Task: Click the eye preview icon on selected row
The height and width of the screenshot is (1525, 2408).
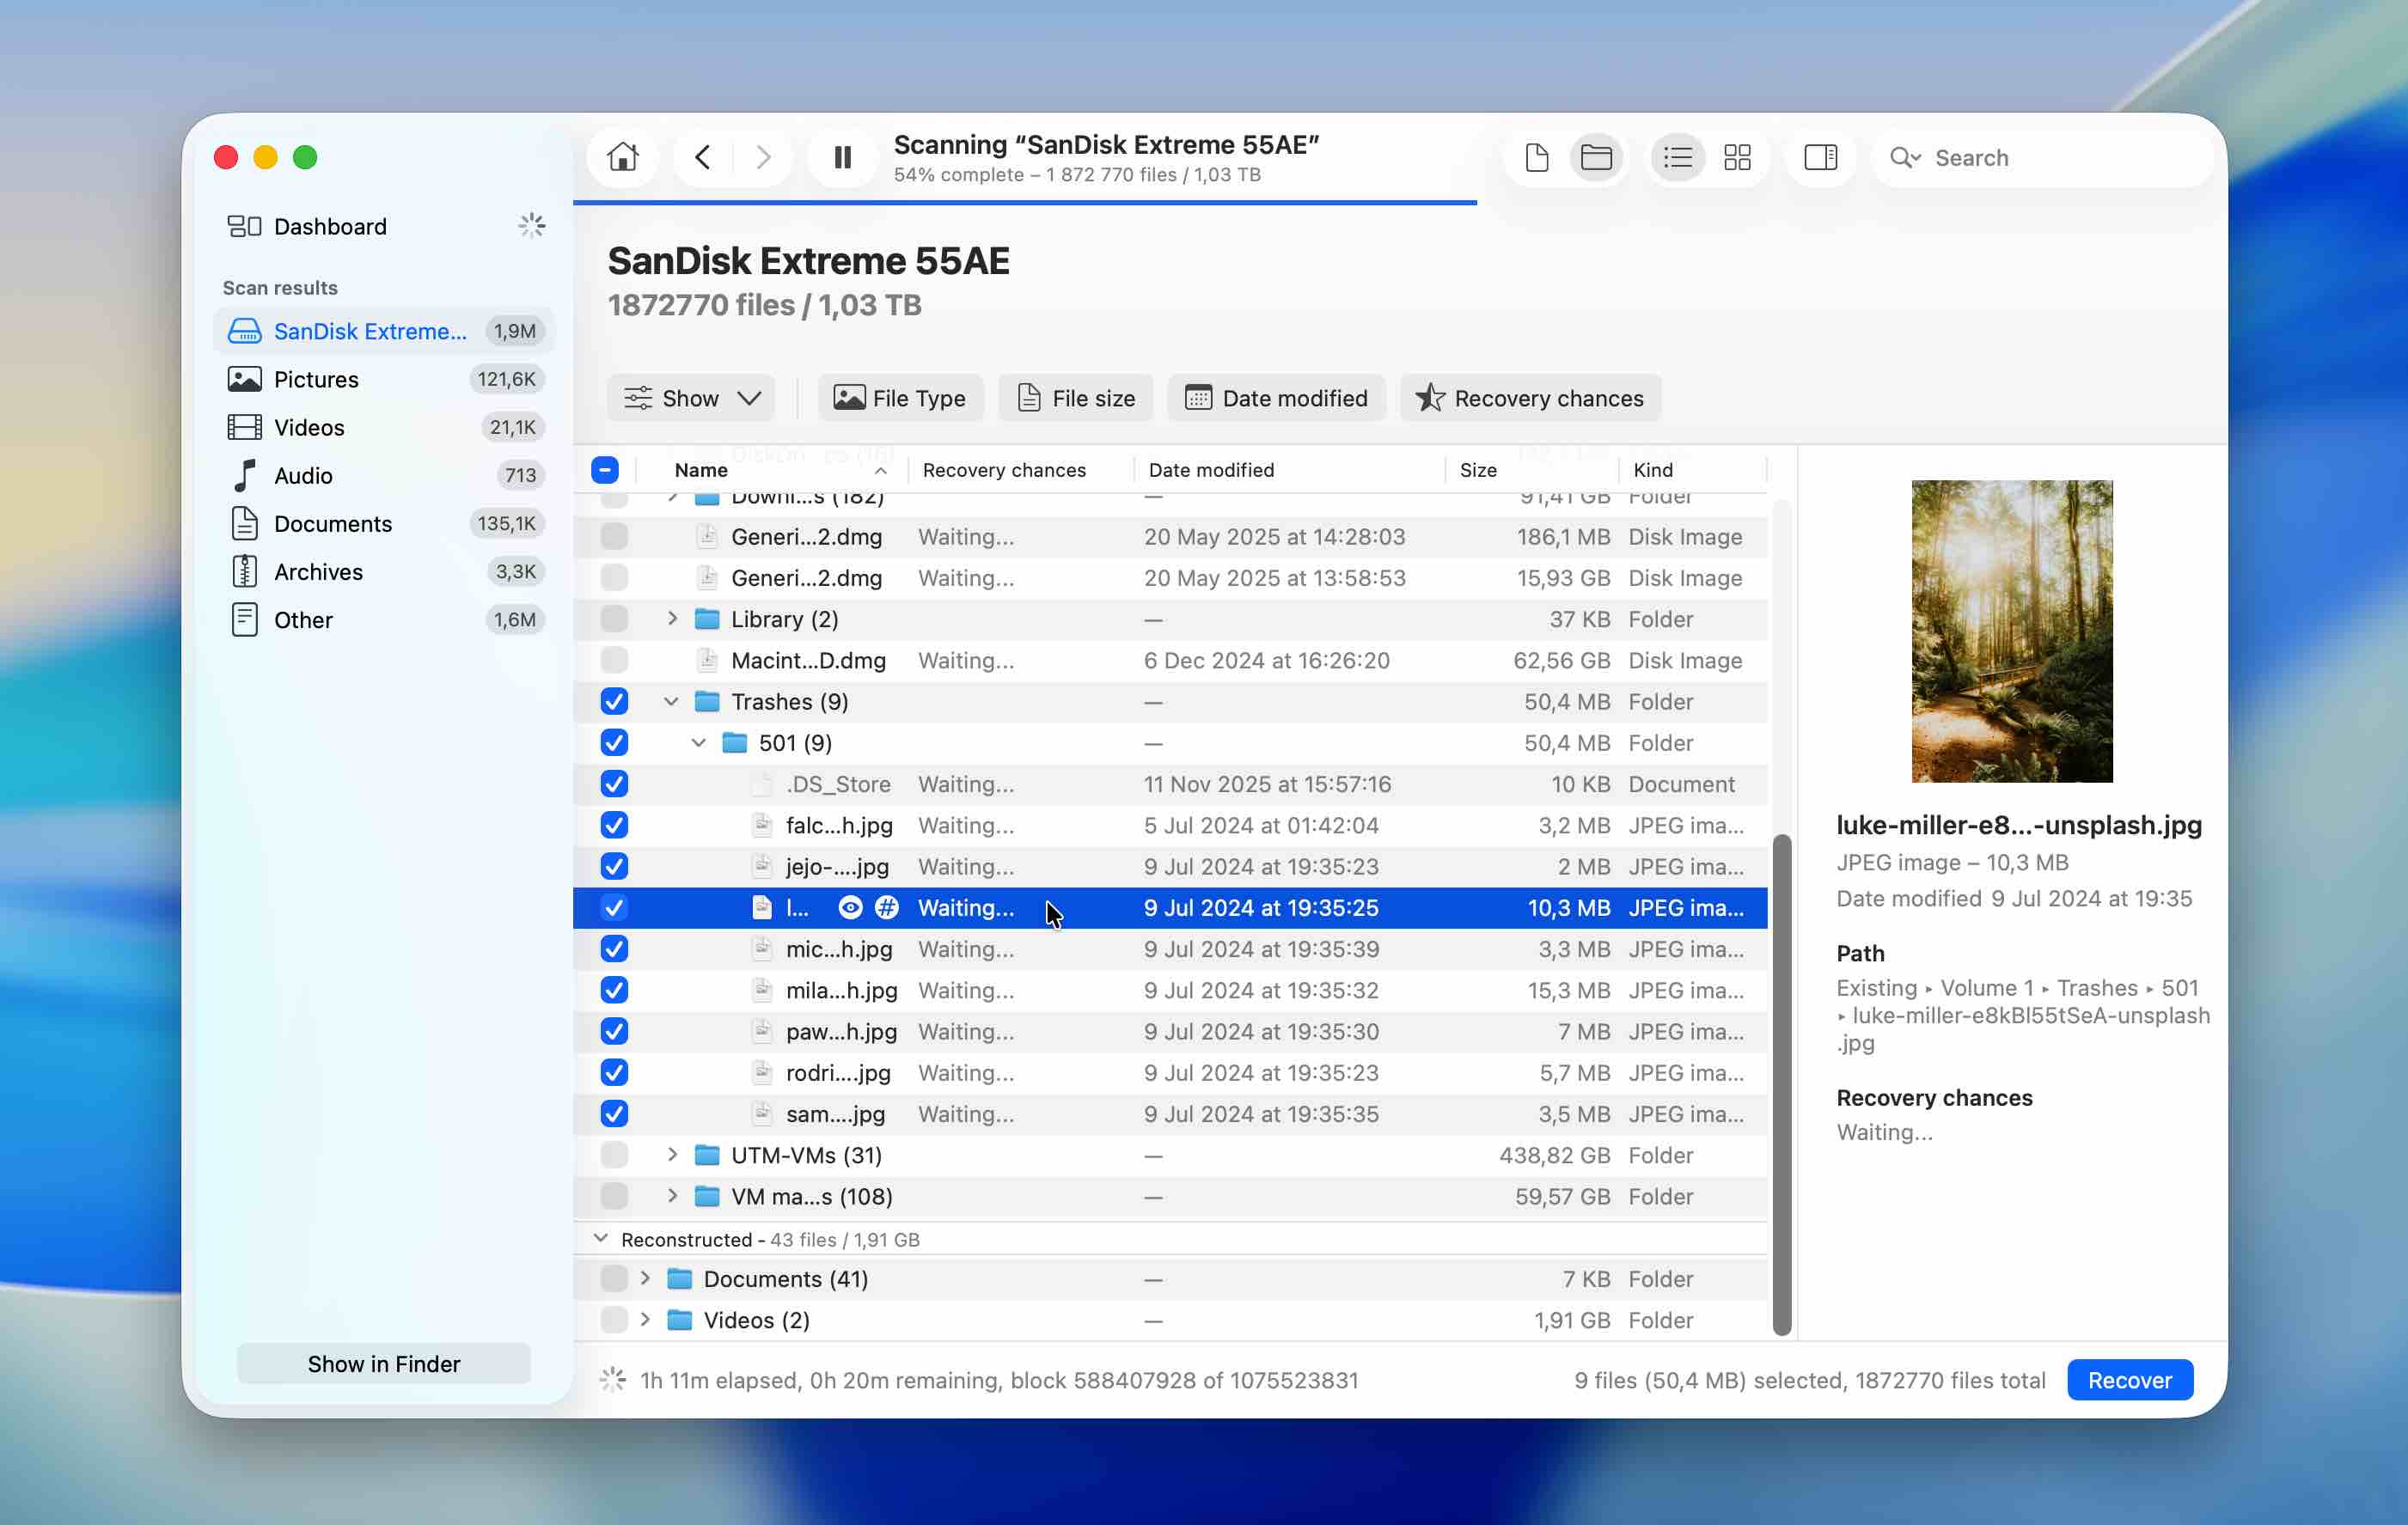Action: (850, 907)
